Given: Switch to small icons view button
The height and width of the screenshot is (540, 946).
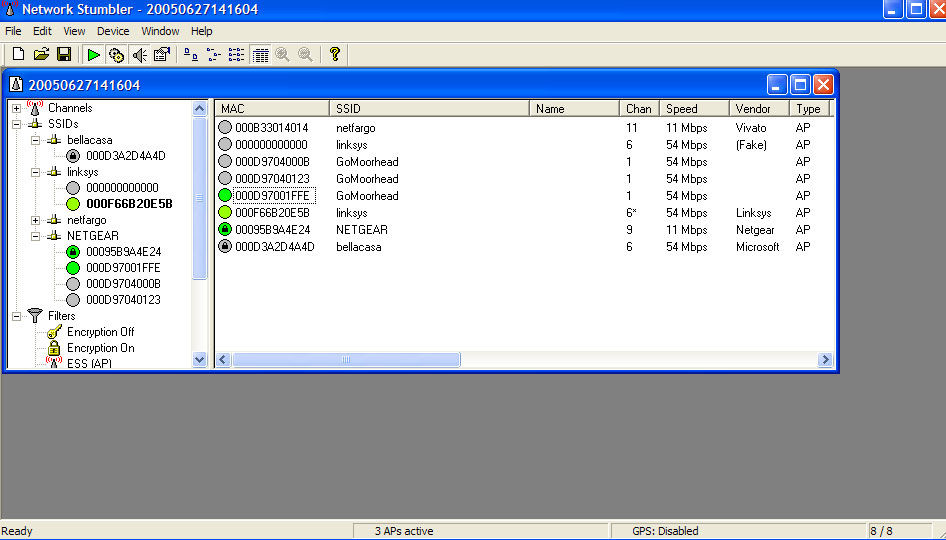Looking at the screenshot, I should coord(214,55).
